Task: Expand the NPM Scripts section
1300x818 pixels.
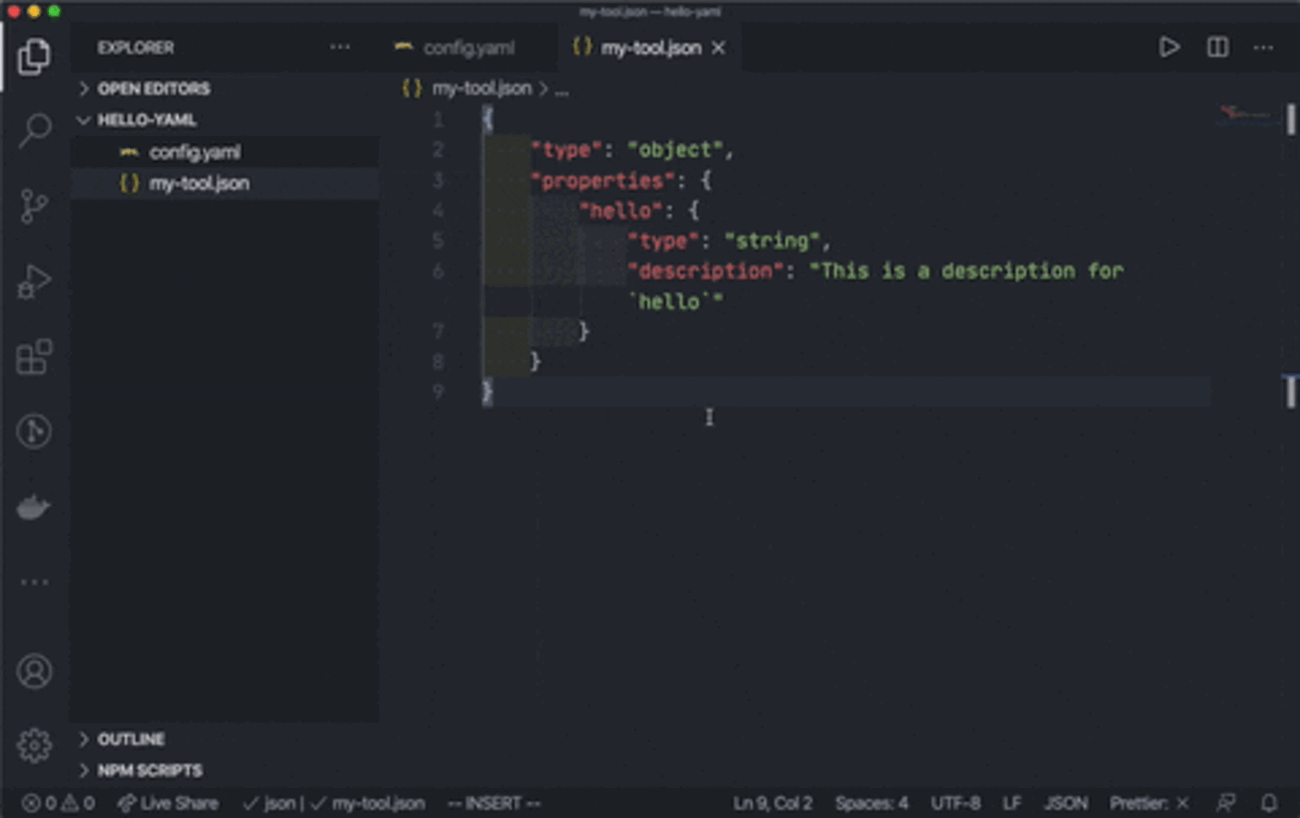Action: [x=149, y=770]
